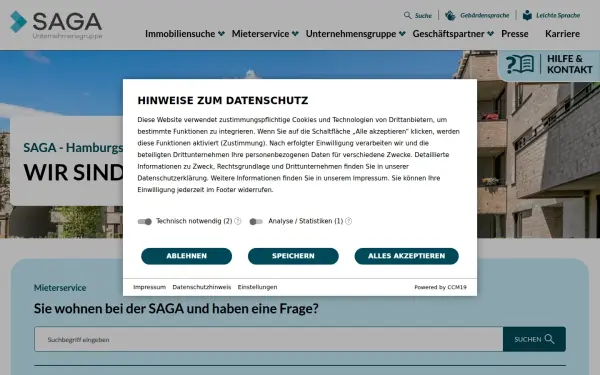Click the Leichte Sprache reader icon
Image resolution: width=600 pixels, height=375 pixels.
(527, 15)
